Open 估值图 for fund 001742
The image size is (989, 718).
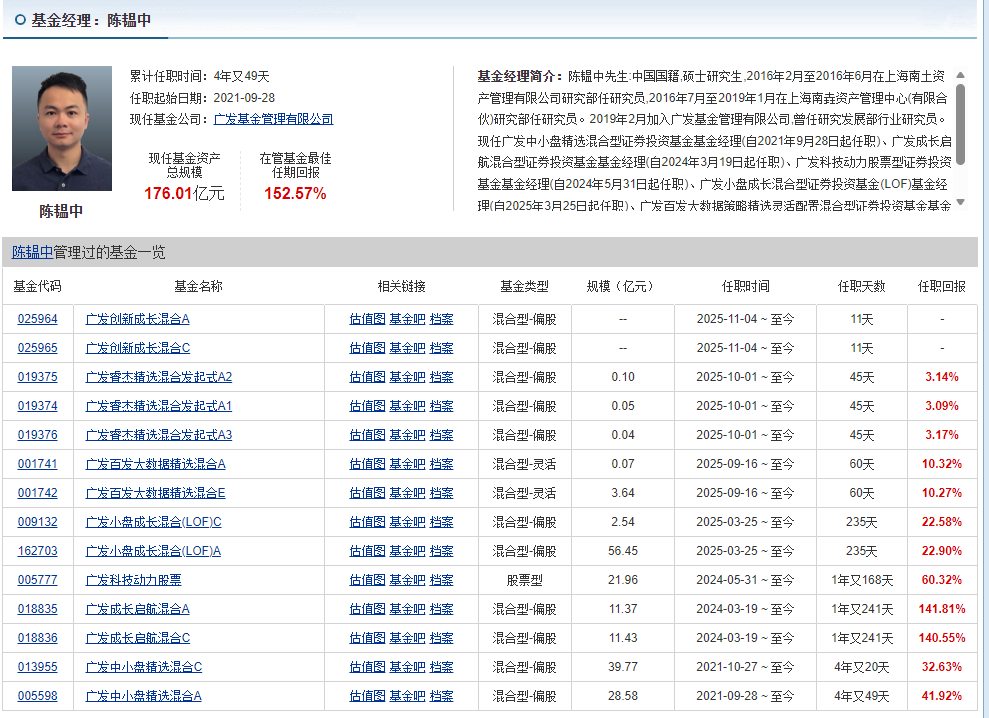pos(367,493)
